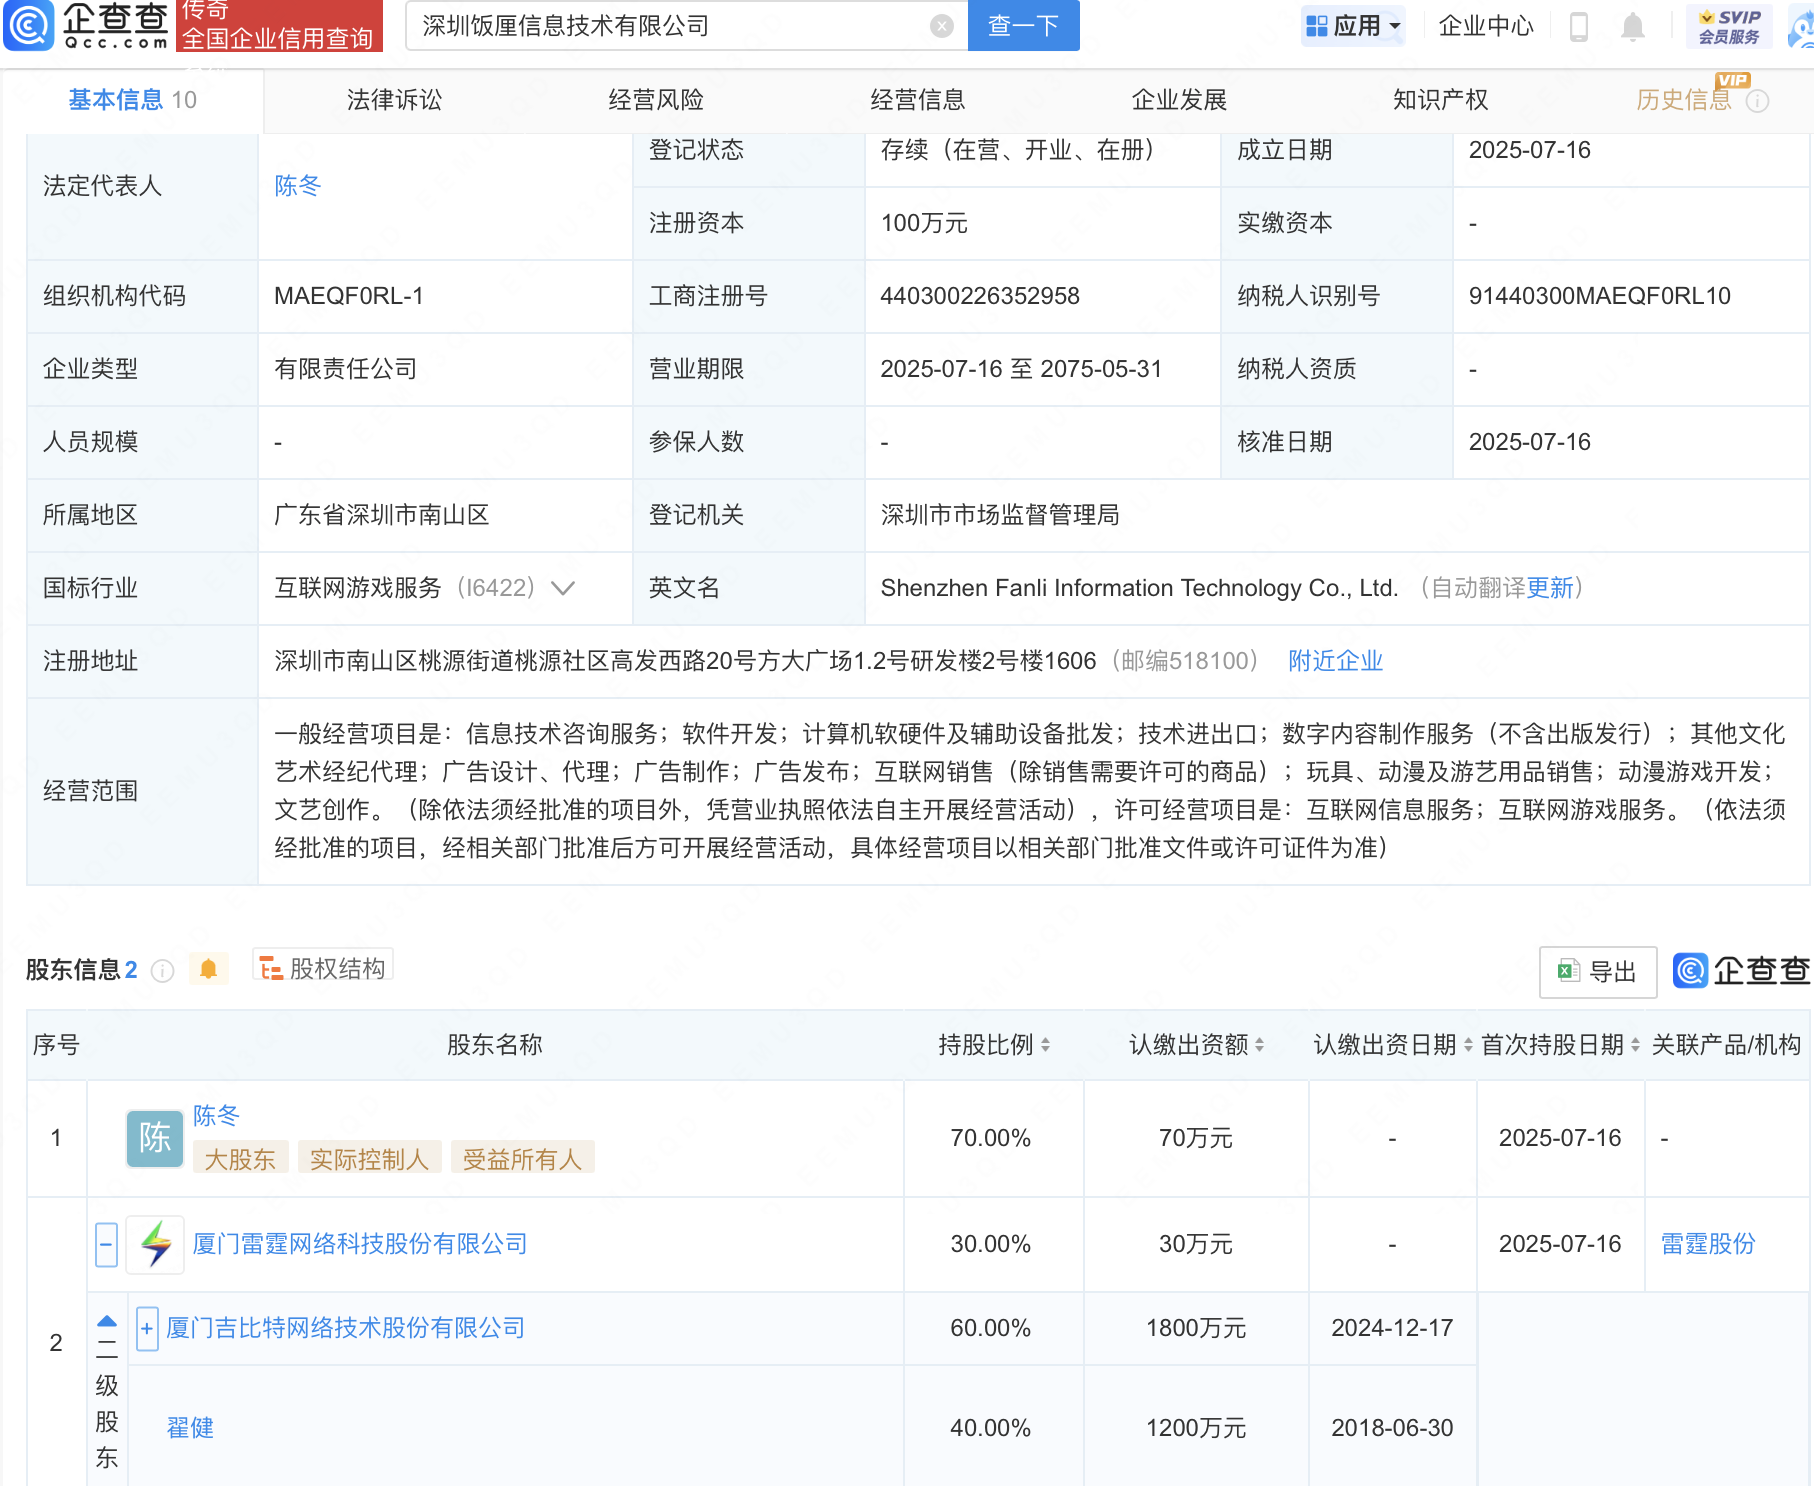
Task: Click the 陈 shareholder avatar
Action: (154, 1138)
